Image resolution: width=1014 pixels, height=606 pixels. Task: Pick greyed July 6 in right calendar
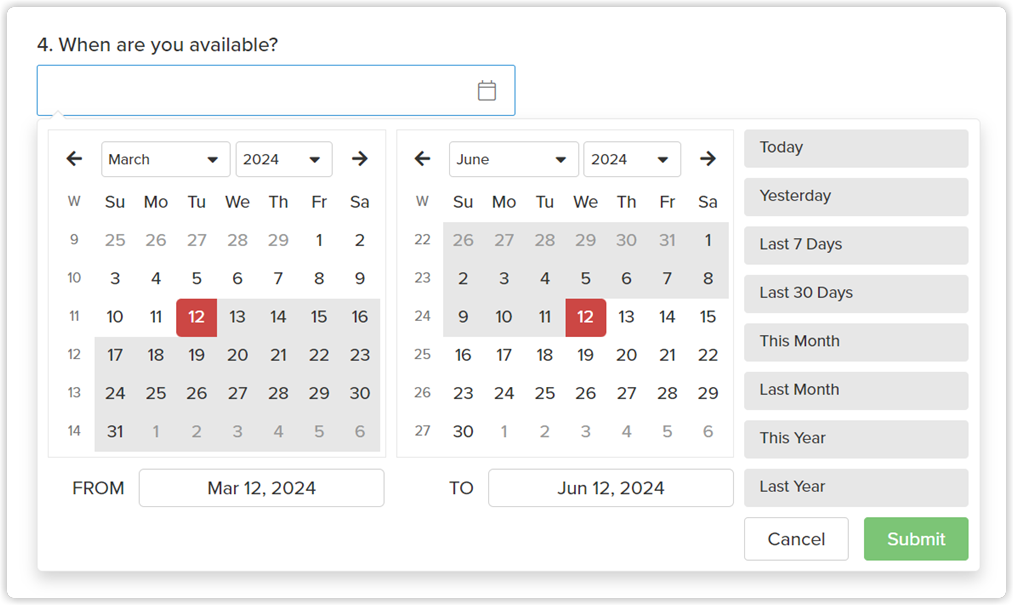(x=708, y=431)
